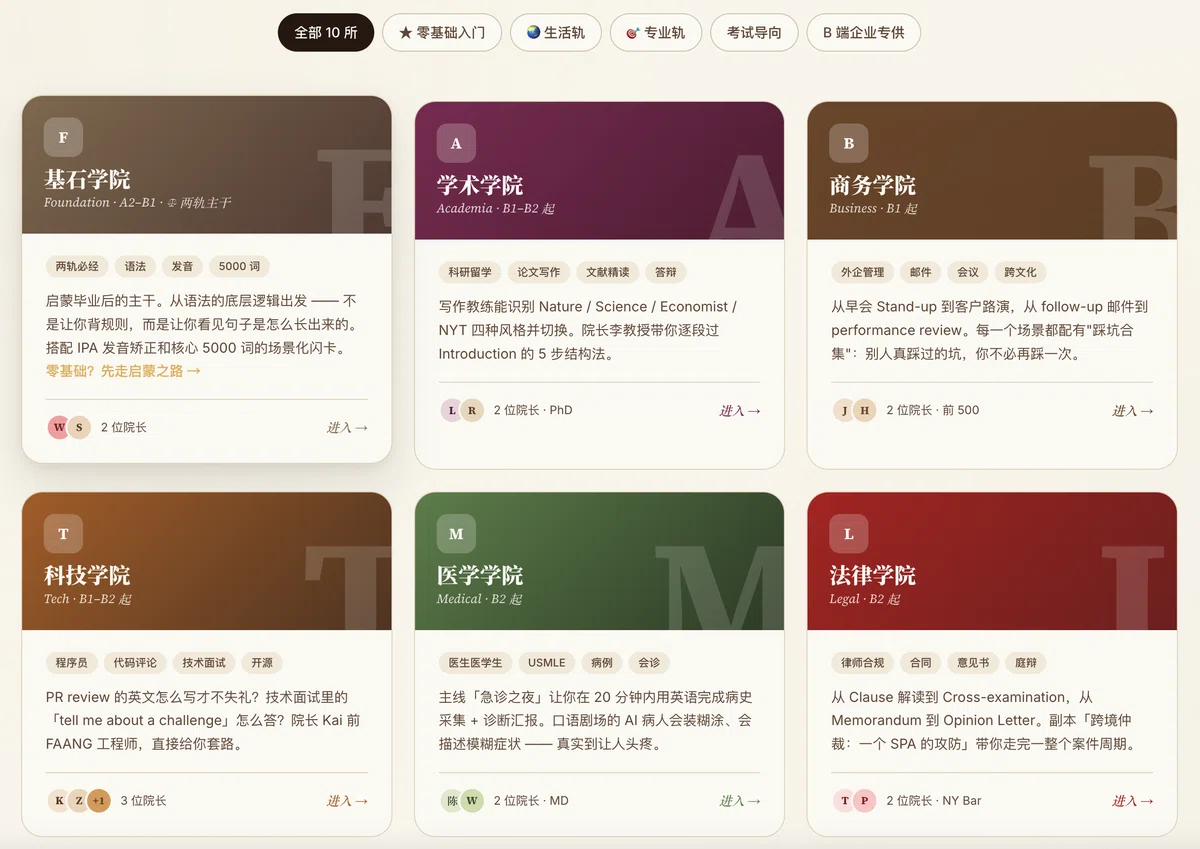Click the T avatar on 法律学院 card
The image size is (1200, 849).
(x=845, y=801)
